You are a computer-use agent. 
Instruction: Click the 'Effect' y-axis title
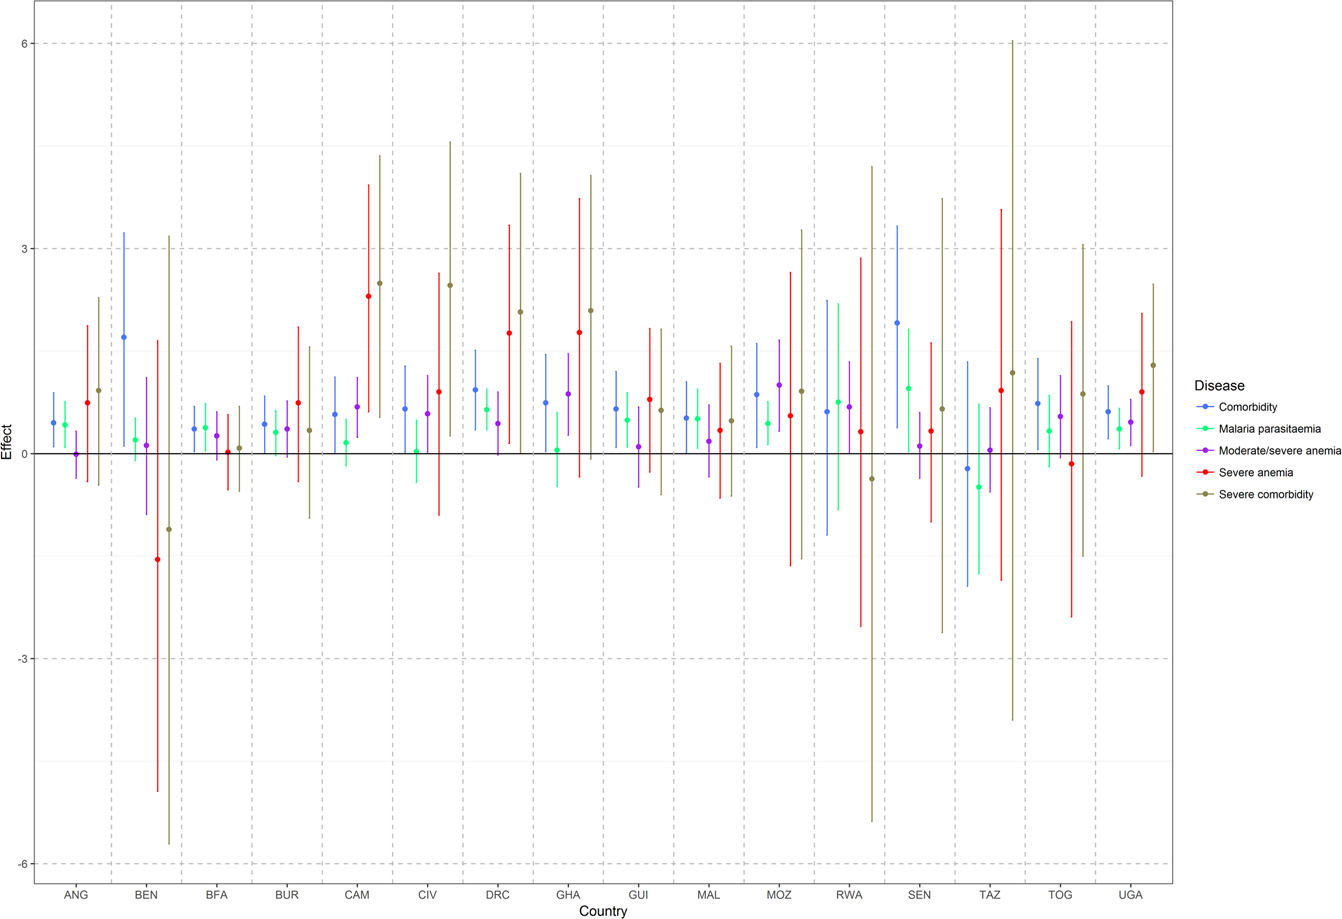pyautogui.click(x=8, y=442)
